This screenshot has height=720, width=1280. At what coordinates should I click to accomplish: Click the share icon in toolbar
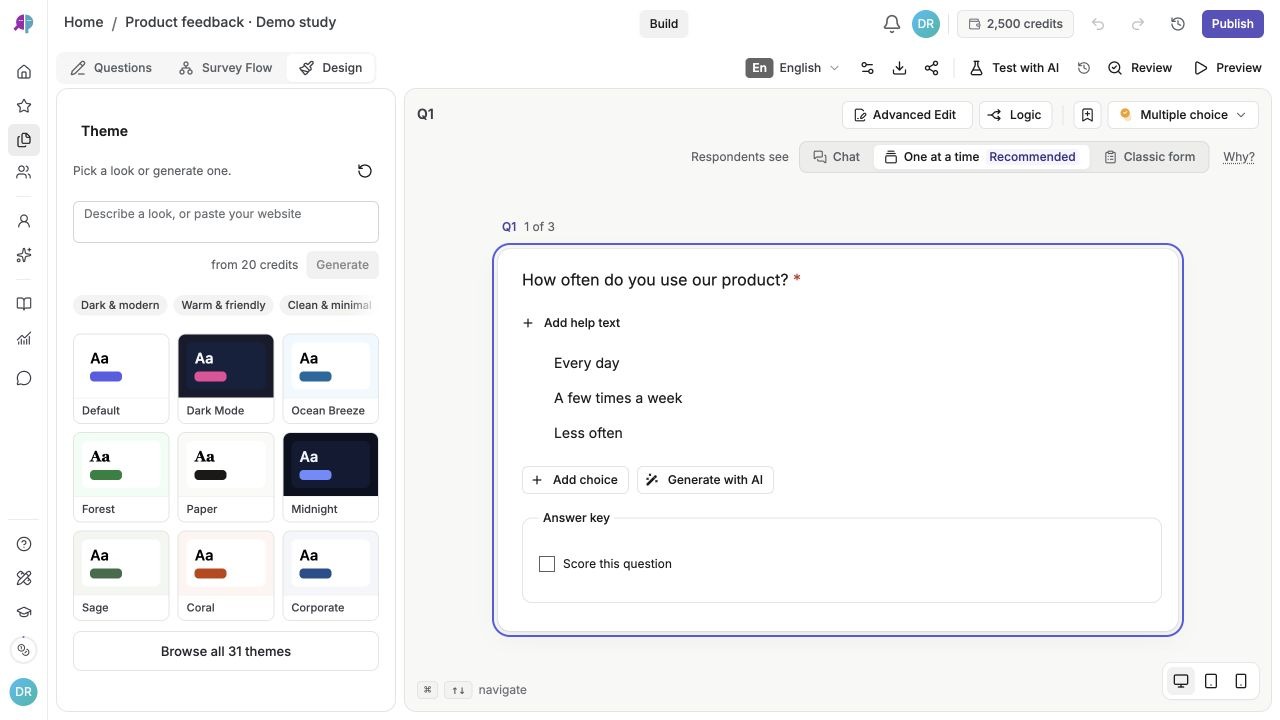point(931,68)
